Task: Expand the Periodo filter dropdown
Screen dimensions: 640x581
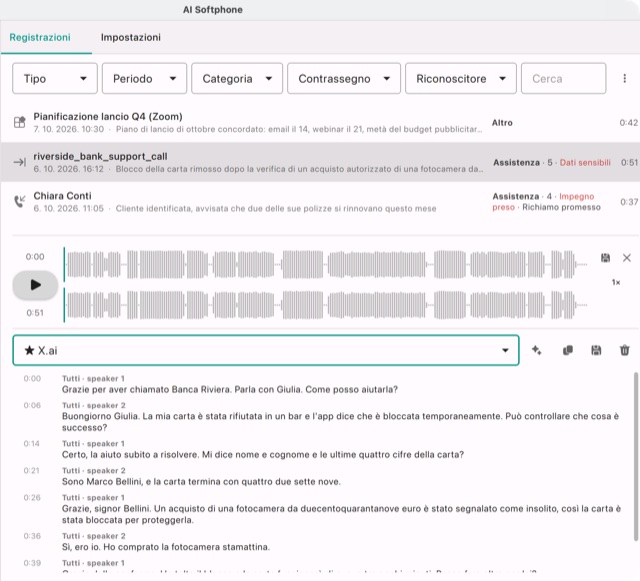Action: pyautogui.click(x=144, y=78)
